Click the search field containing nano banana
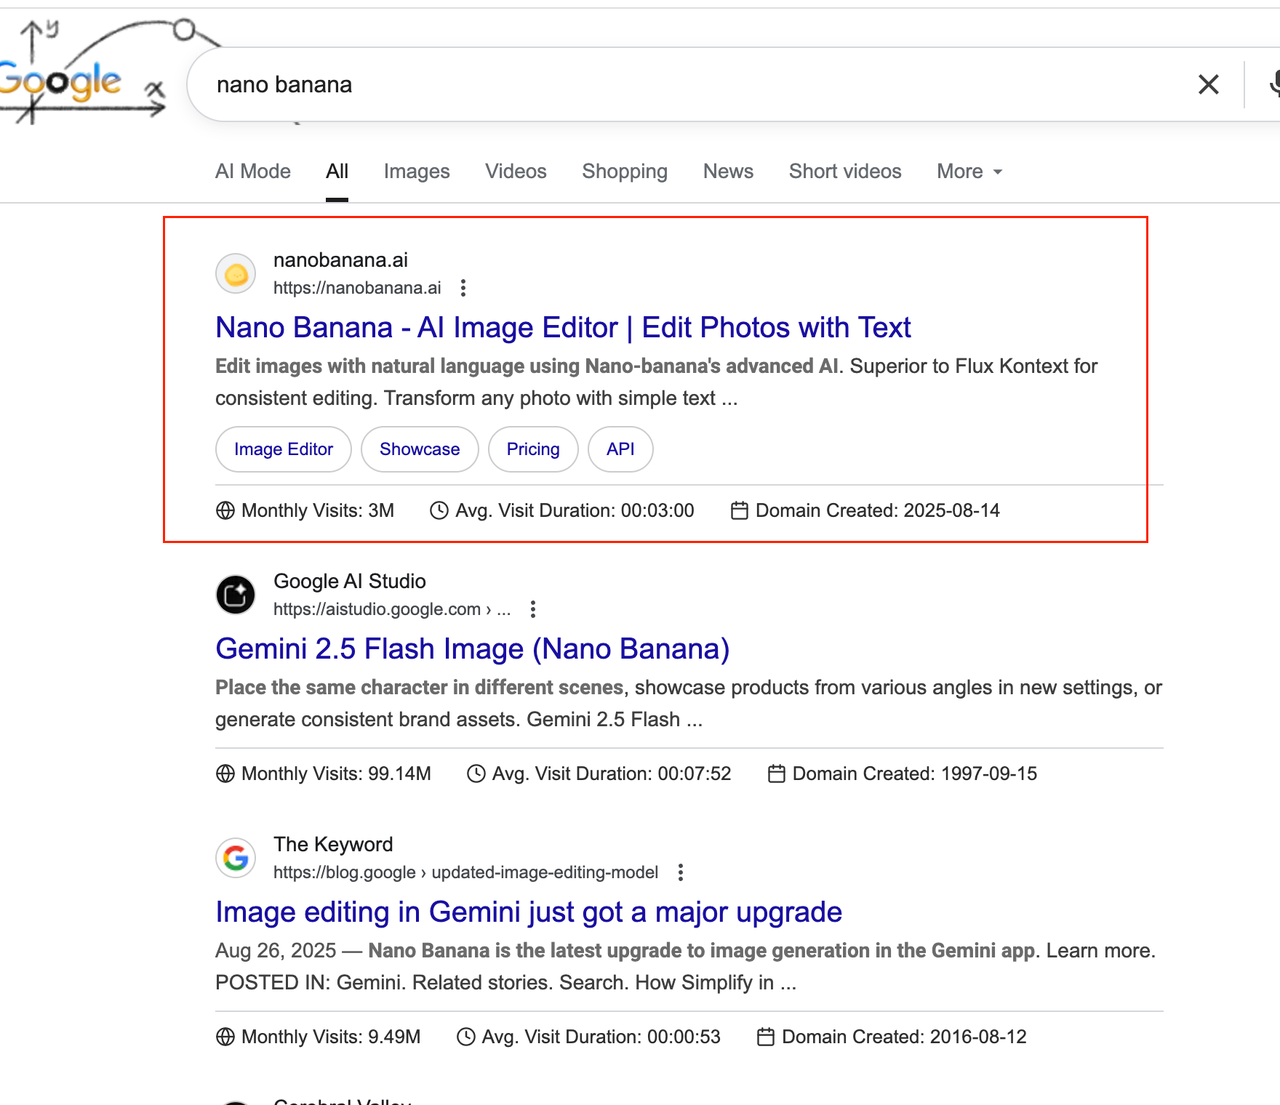 point(690,85)
